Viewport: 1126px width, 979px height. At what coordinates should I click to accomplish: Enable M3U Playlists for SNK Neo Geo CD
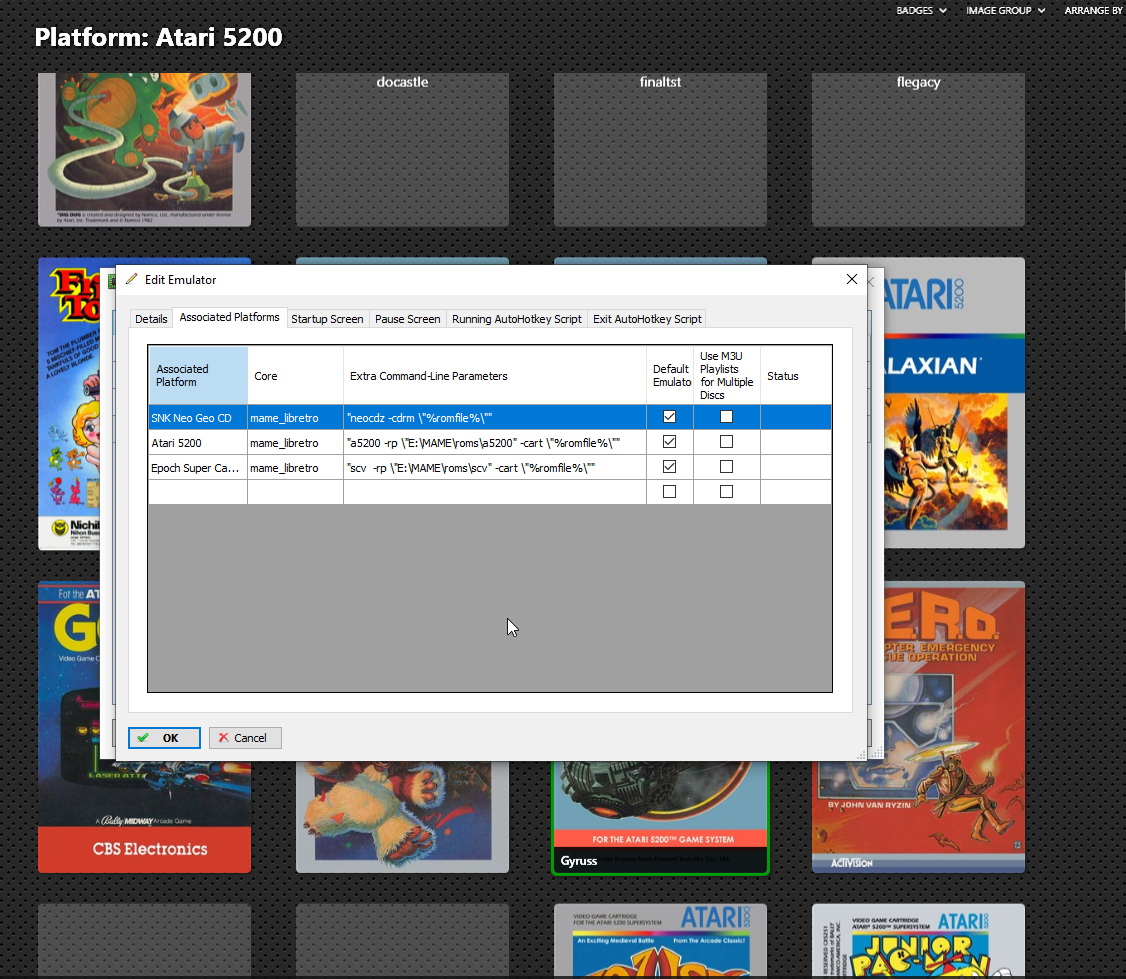pos(727,417)
